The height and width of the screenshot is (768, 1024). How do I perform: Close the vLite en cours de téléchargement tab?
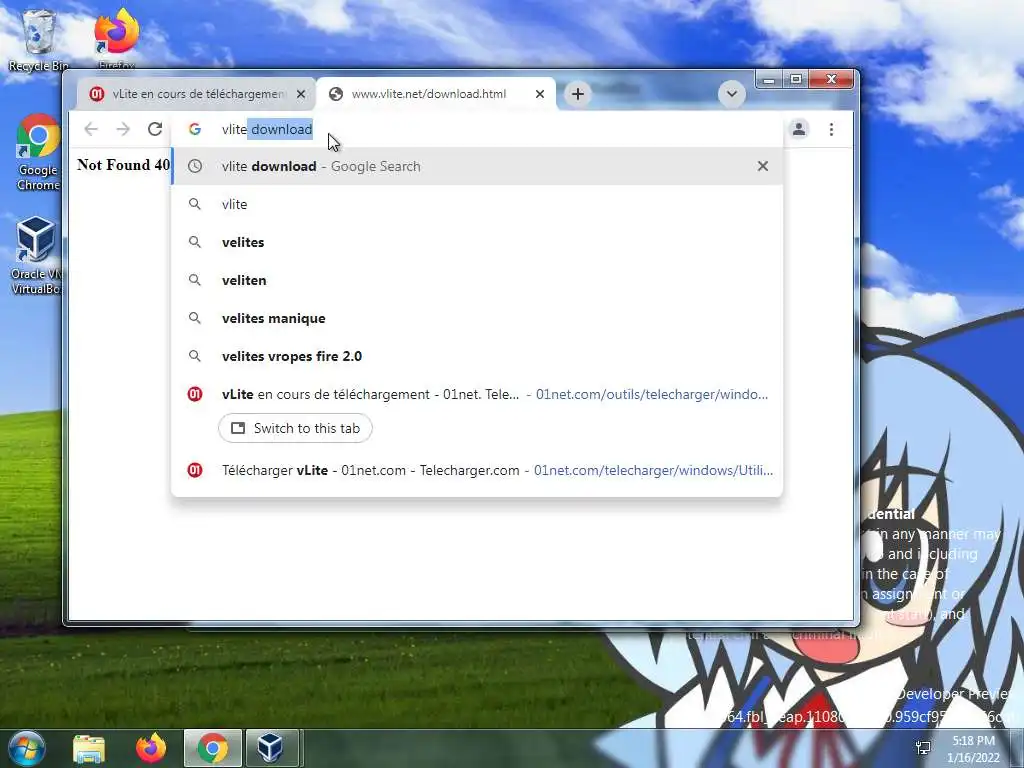(x=300, y=94)
